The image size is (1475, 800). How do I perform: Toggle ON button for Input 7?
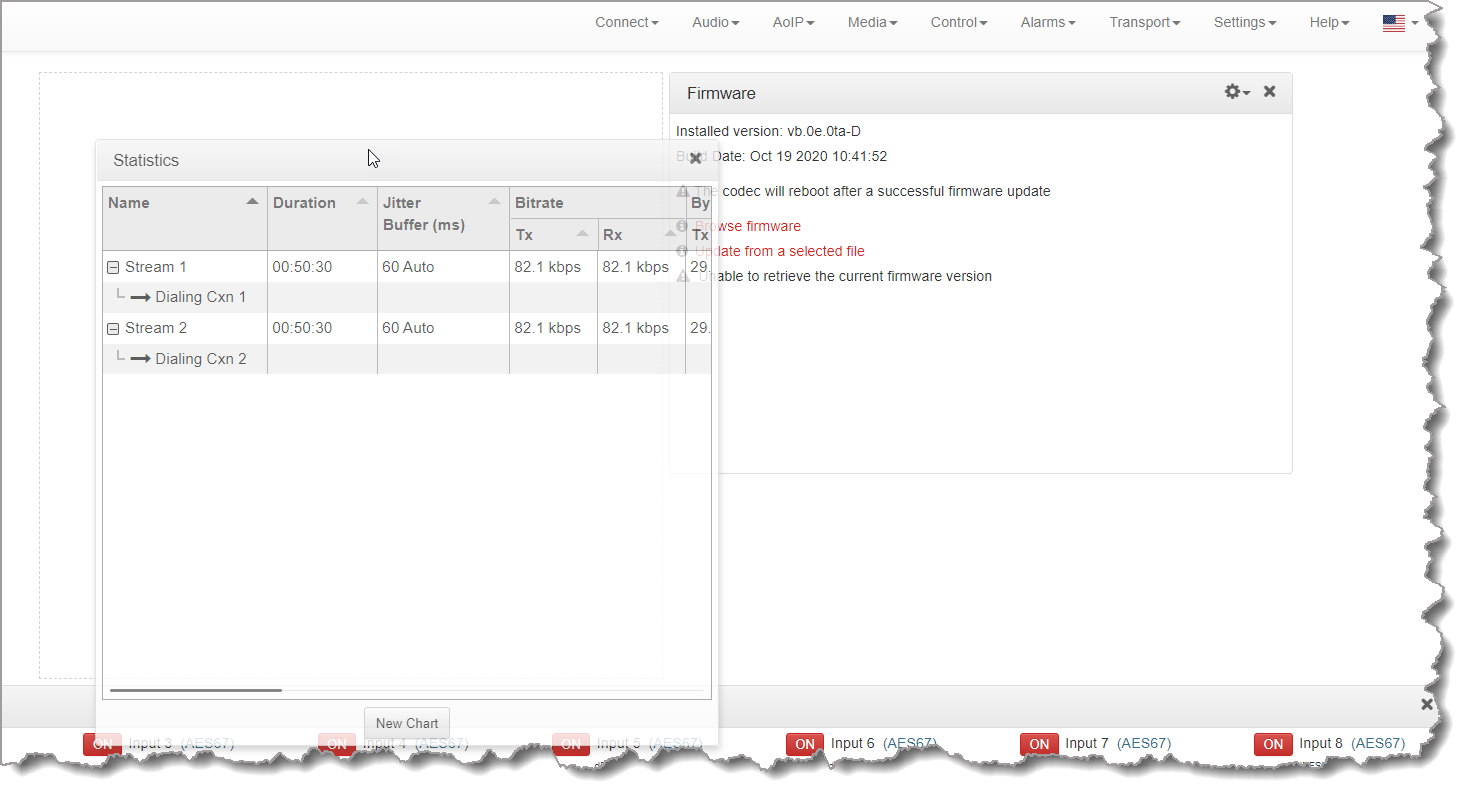(1039, 744)
